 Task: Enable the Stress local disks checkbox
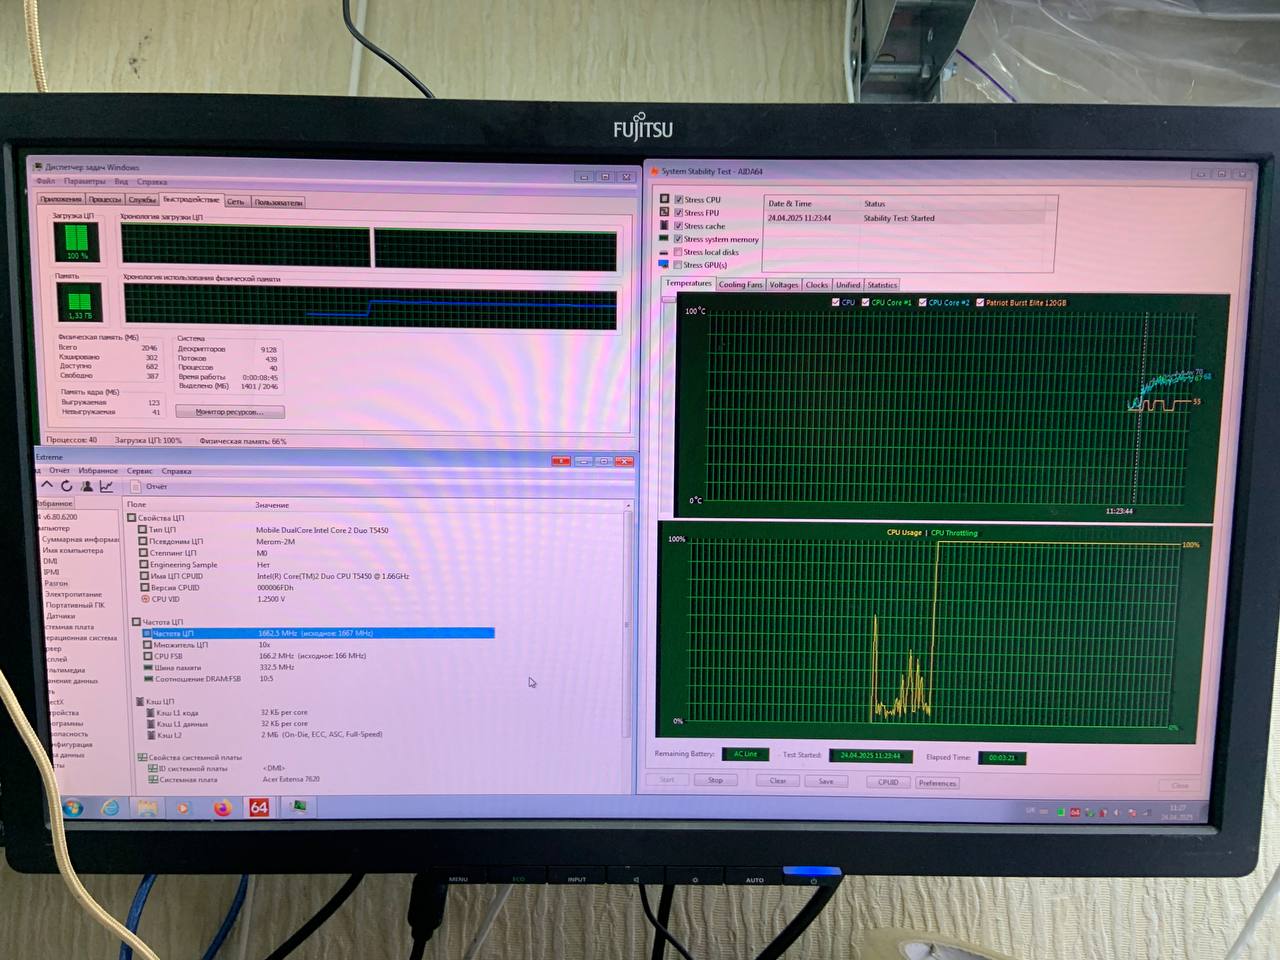(679, 252)
